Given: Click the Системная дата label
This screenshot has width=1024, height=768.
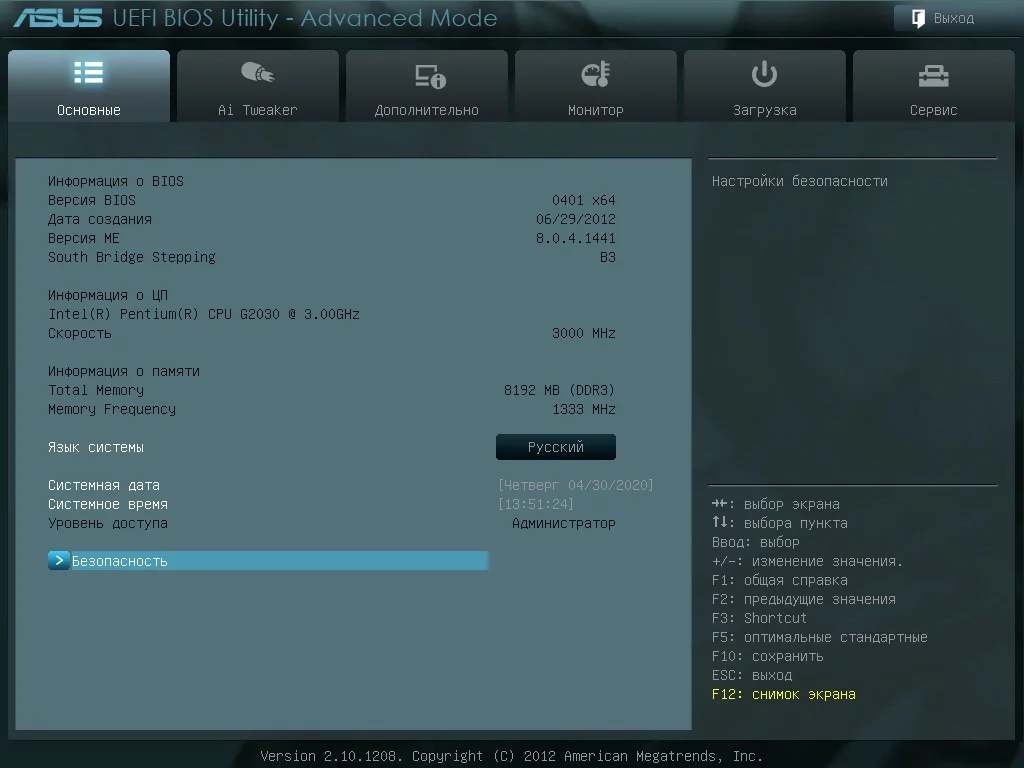Looking at the screenshot, I should coord(104,485).
